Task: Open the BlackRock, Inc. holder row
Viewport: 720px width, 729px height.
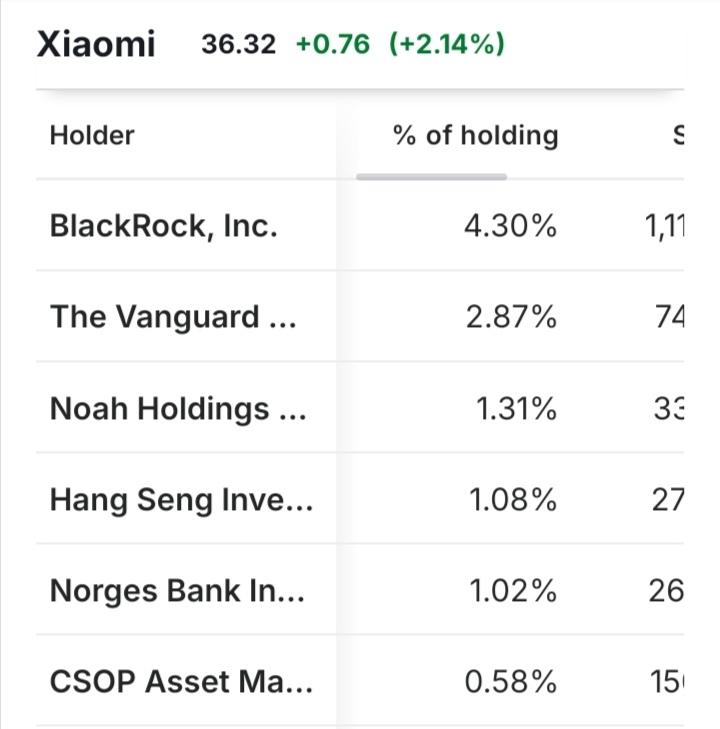Action: pyautogui.click(x=164, y=227)
